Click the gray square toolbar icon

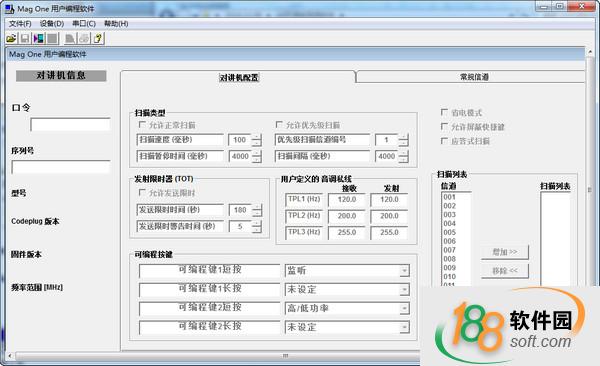coord(52,38)
